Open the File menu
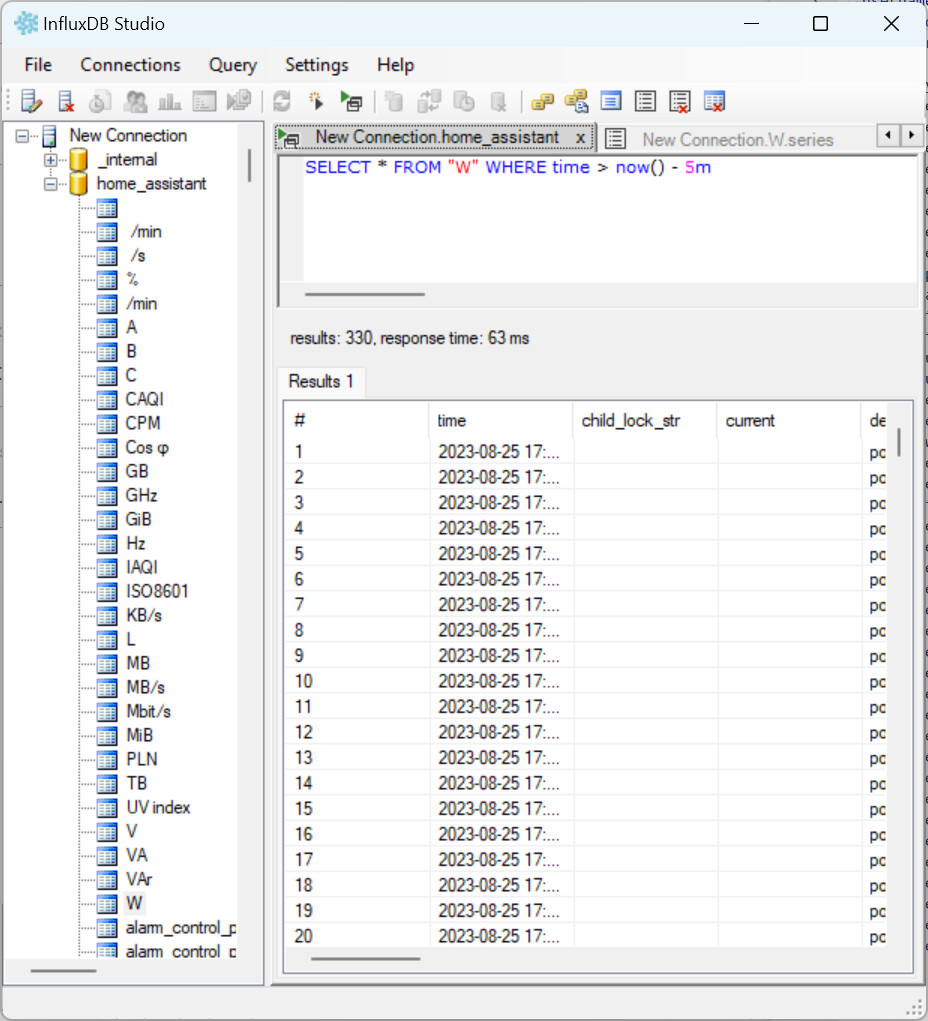 tap(38, 65)
